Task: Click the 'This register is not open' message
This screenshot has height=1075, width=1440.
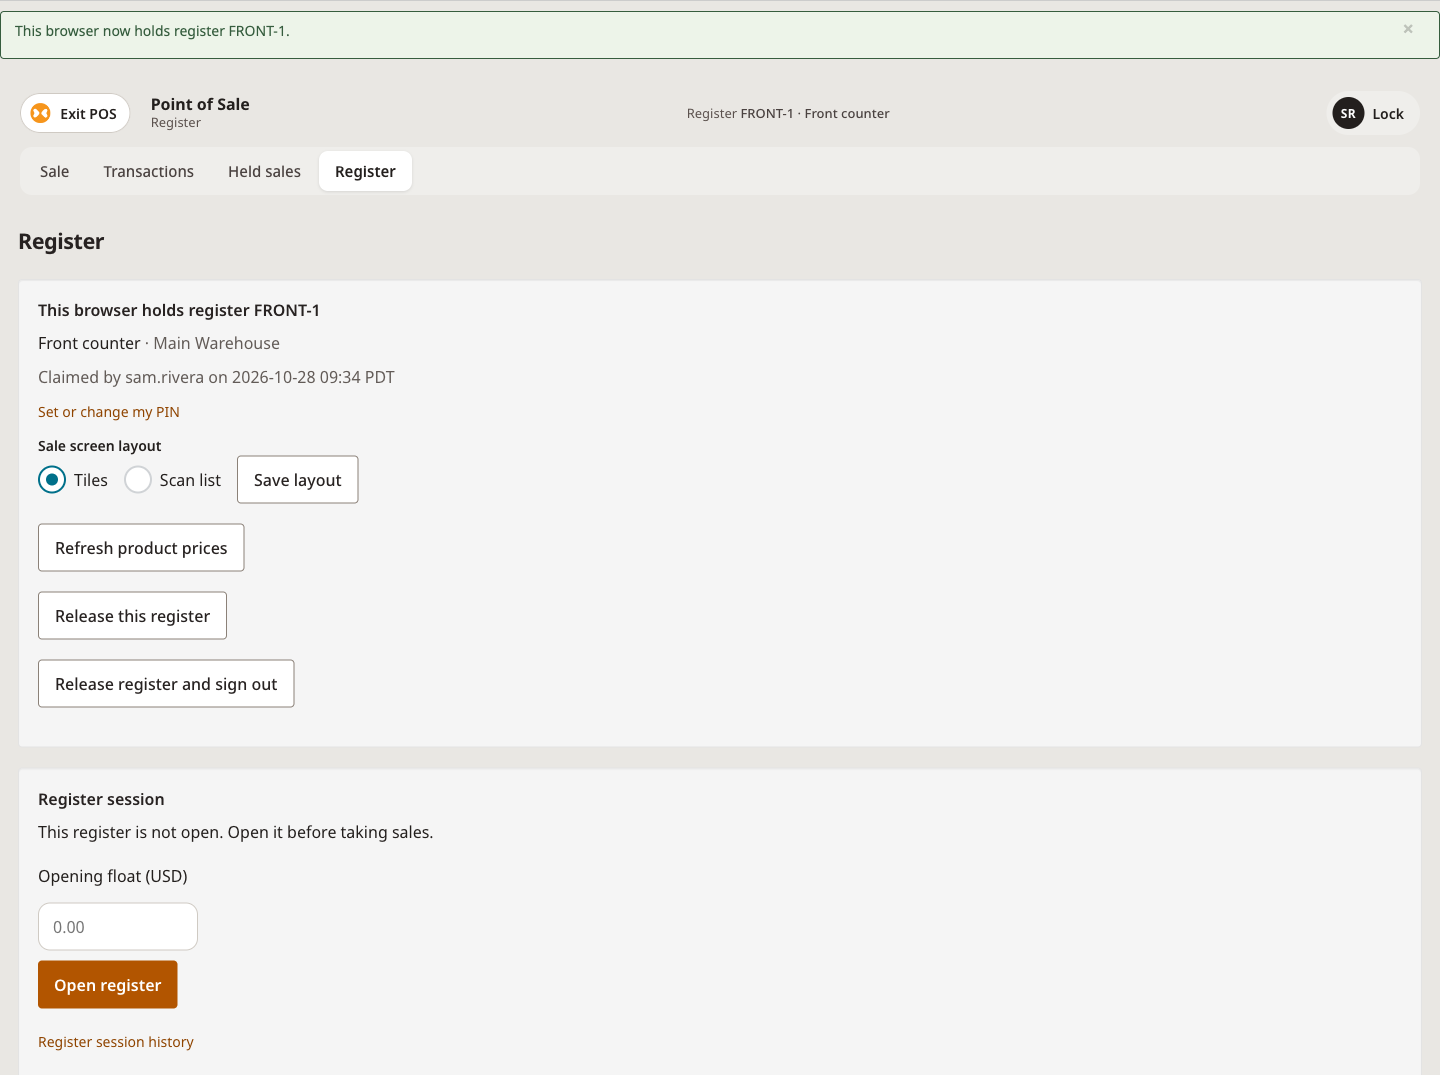Action: coord(236,832)
